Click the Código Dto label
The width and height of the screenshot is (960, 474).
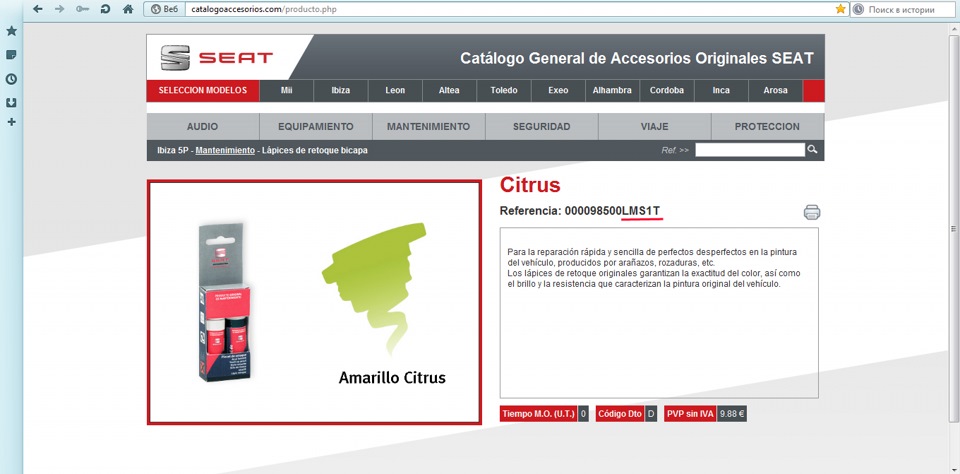[x=620, y=414]
